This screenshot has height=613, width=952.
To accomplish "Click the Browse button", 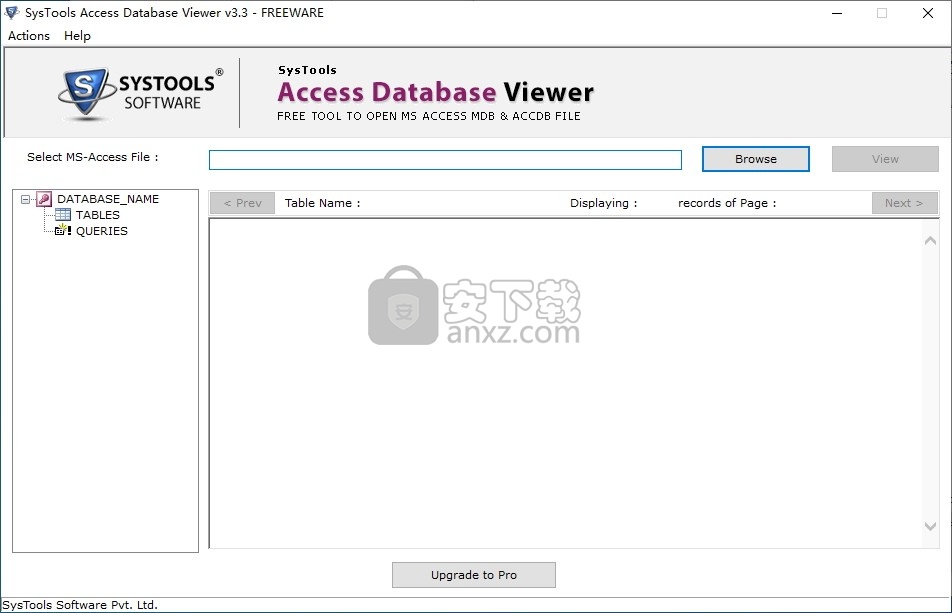I will click(755, 159).
